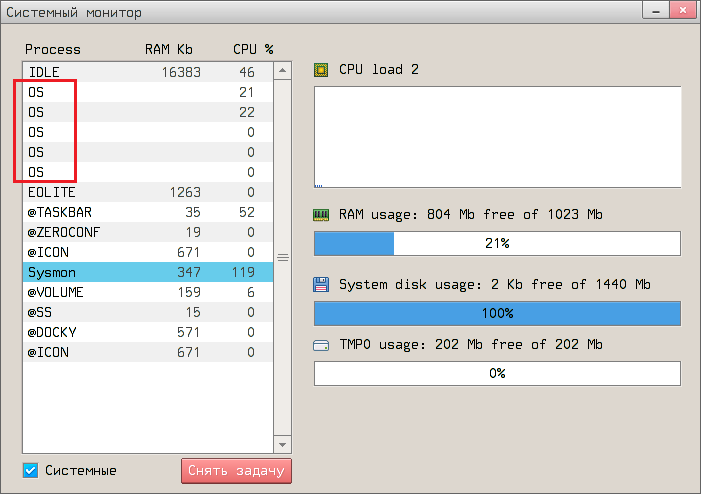Click the process list scroll down arrow
Screen dimensions: 701x494
pos(283,444)
